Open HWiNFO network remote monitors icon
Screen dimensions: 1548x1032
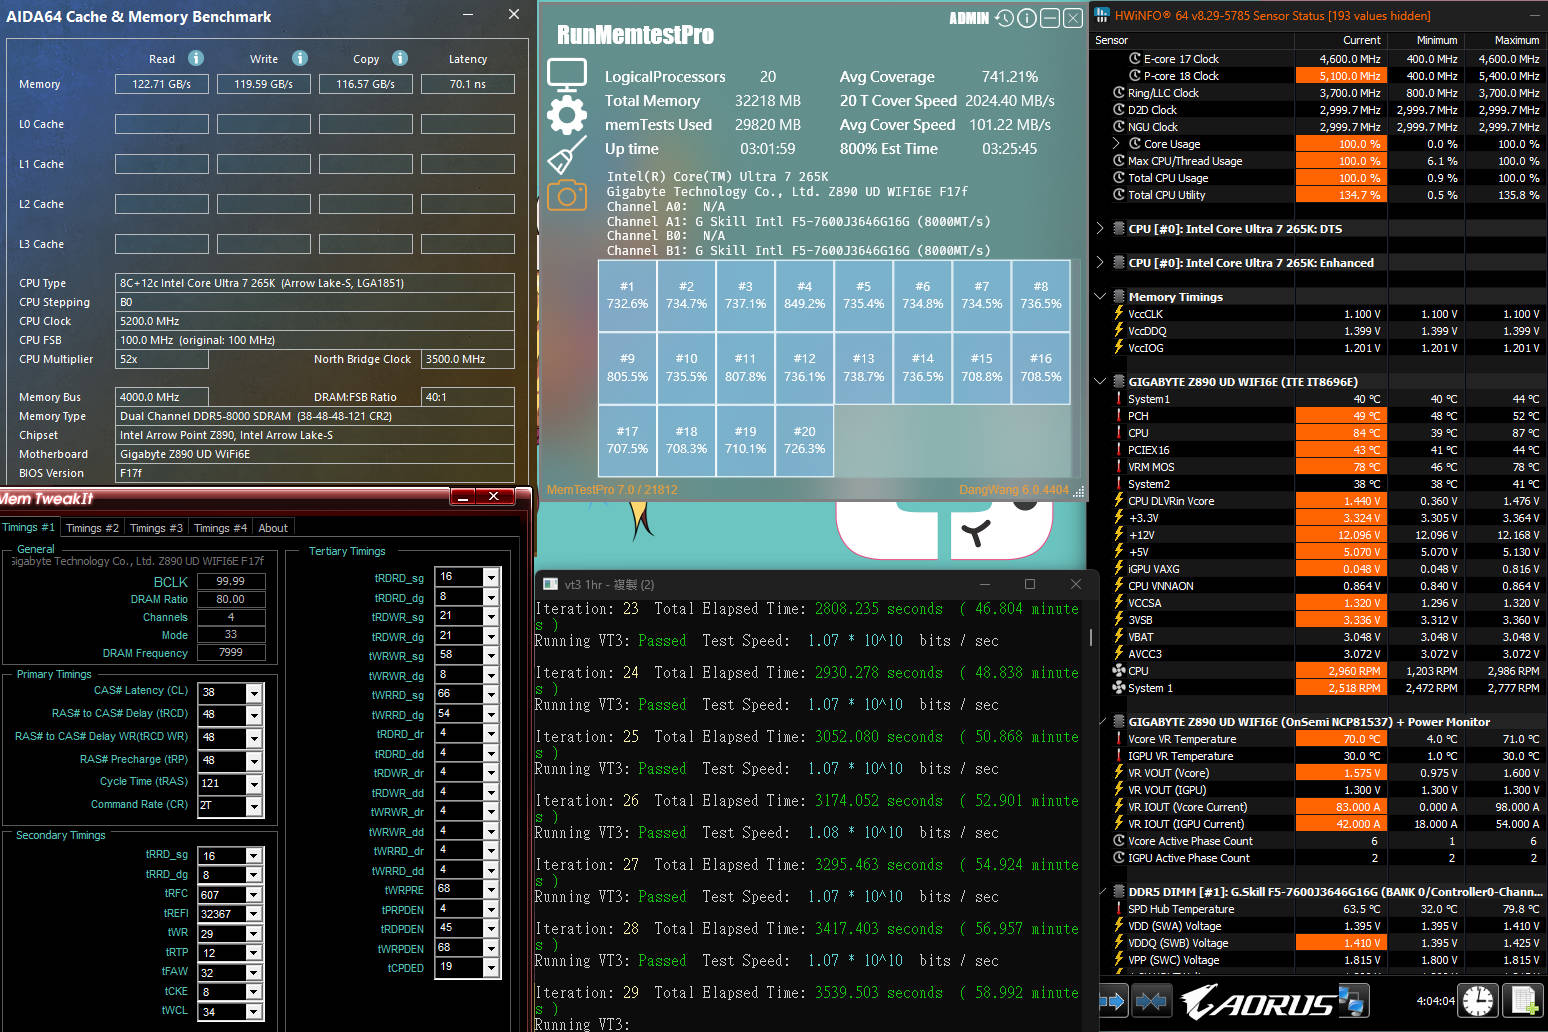click(x=1352, y=1000)
